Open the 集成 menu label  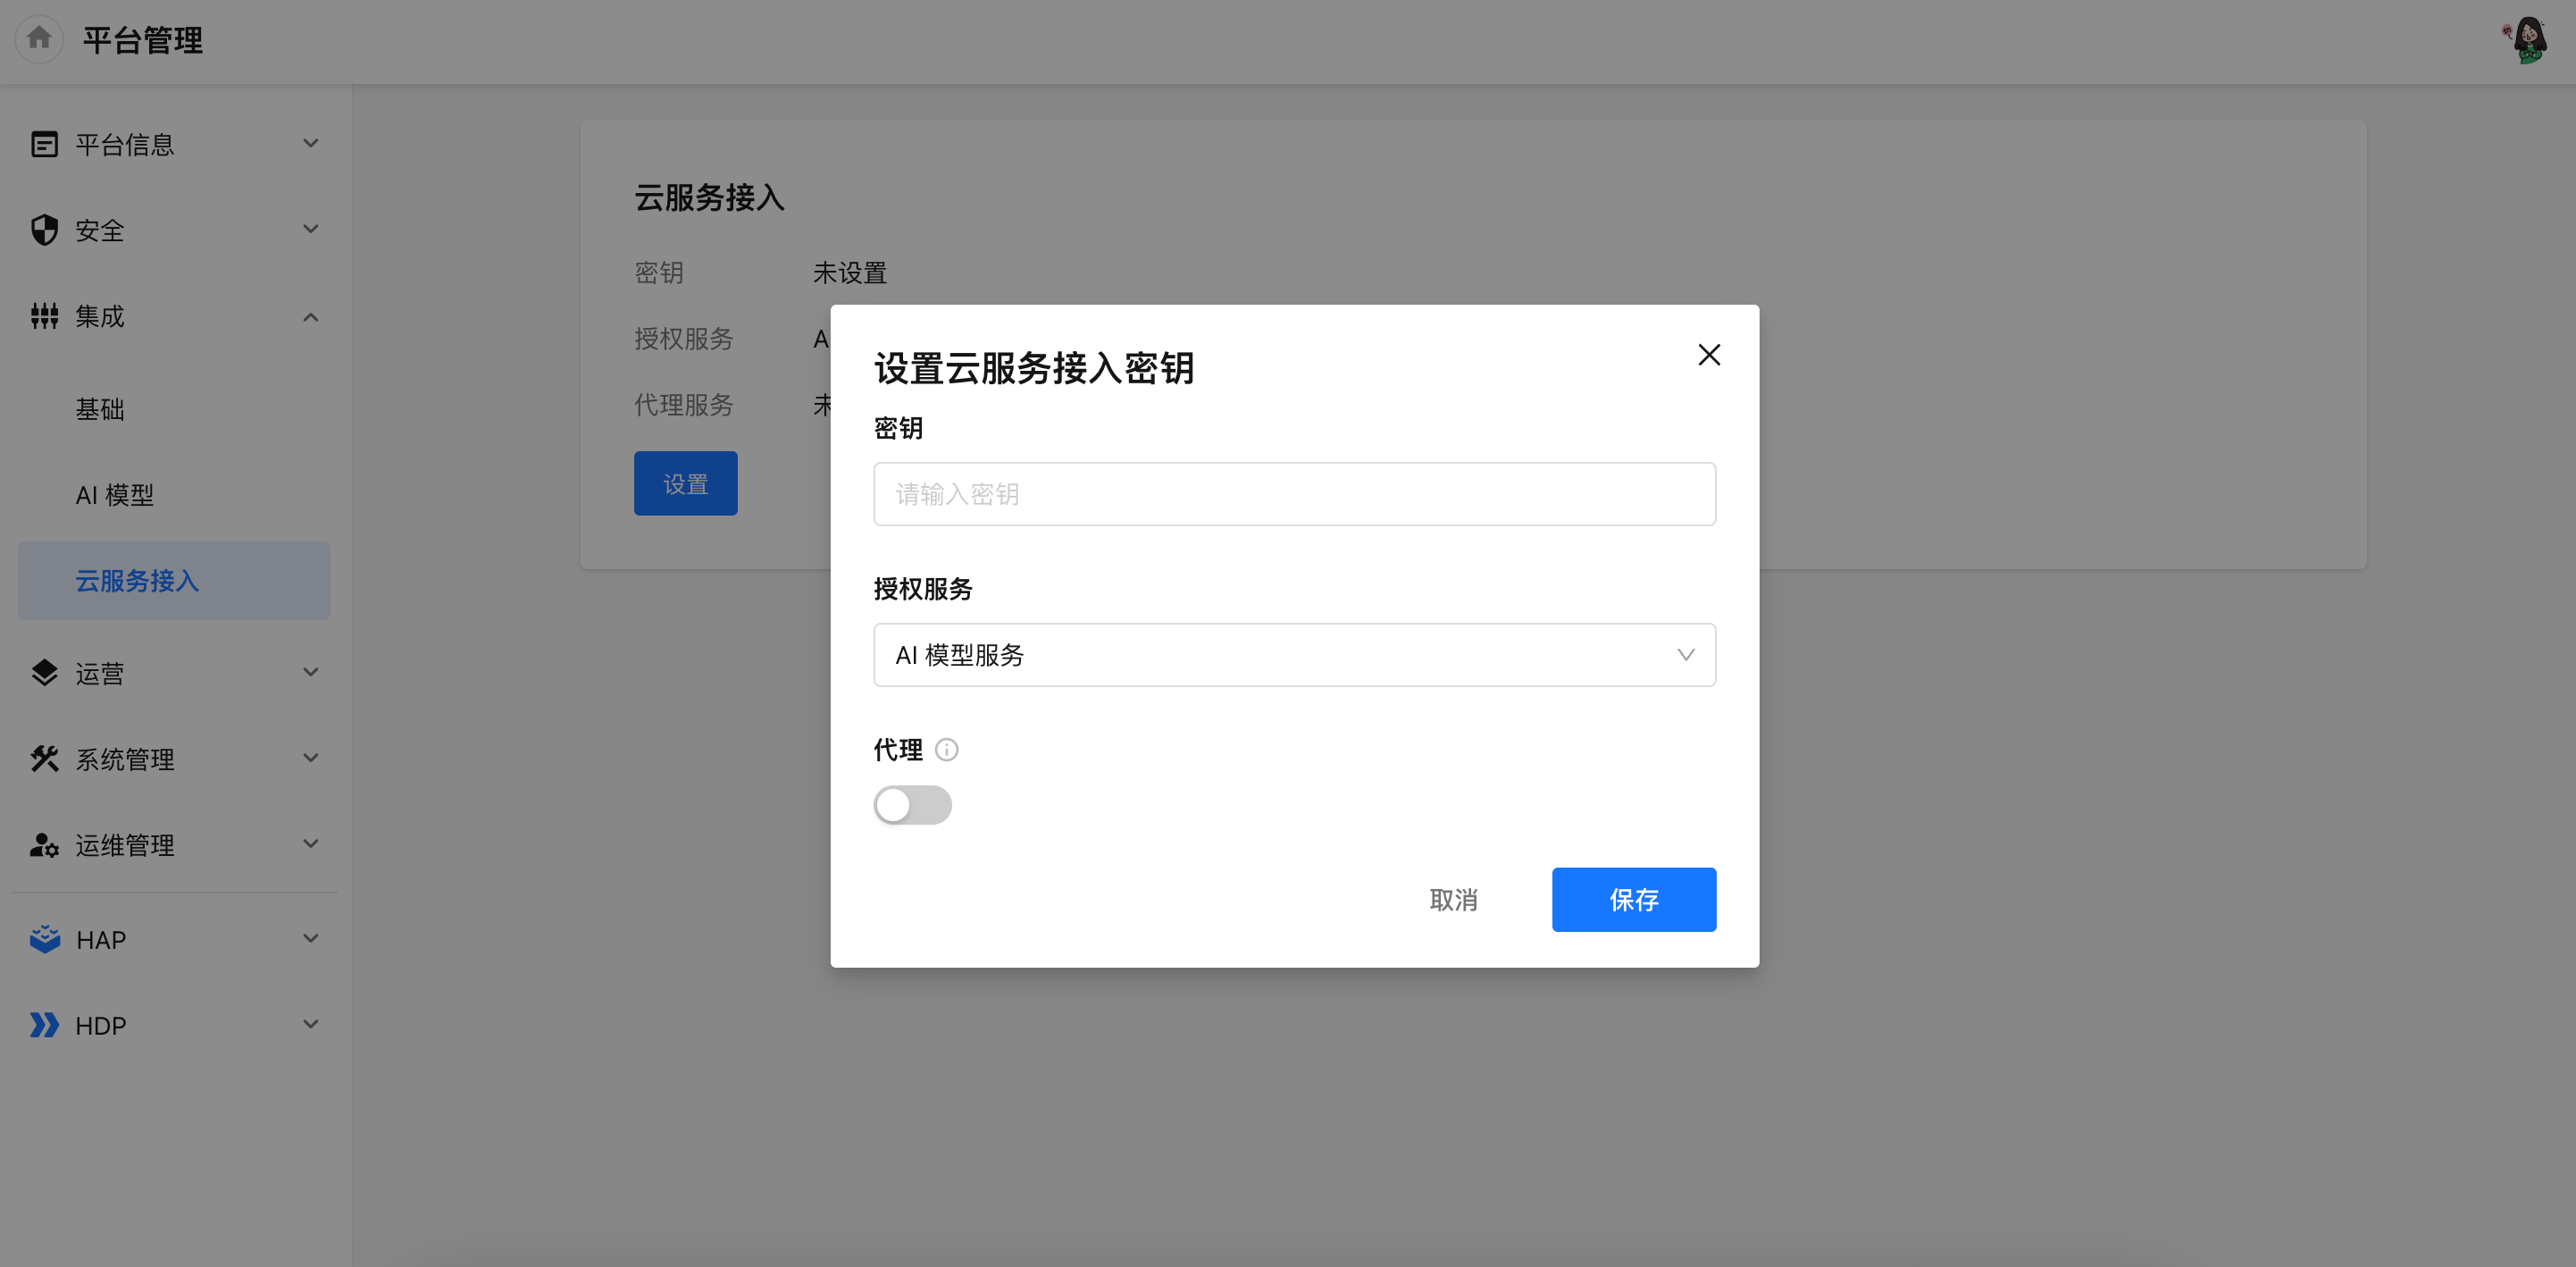[100, 317]
